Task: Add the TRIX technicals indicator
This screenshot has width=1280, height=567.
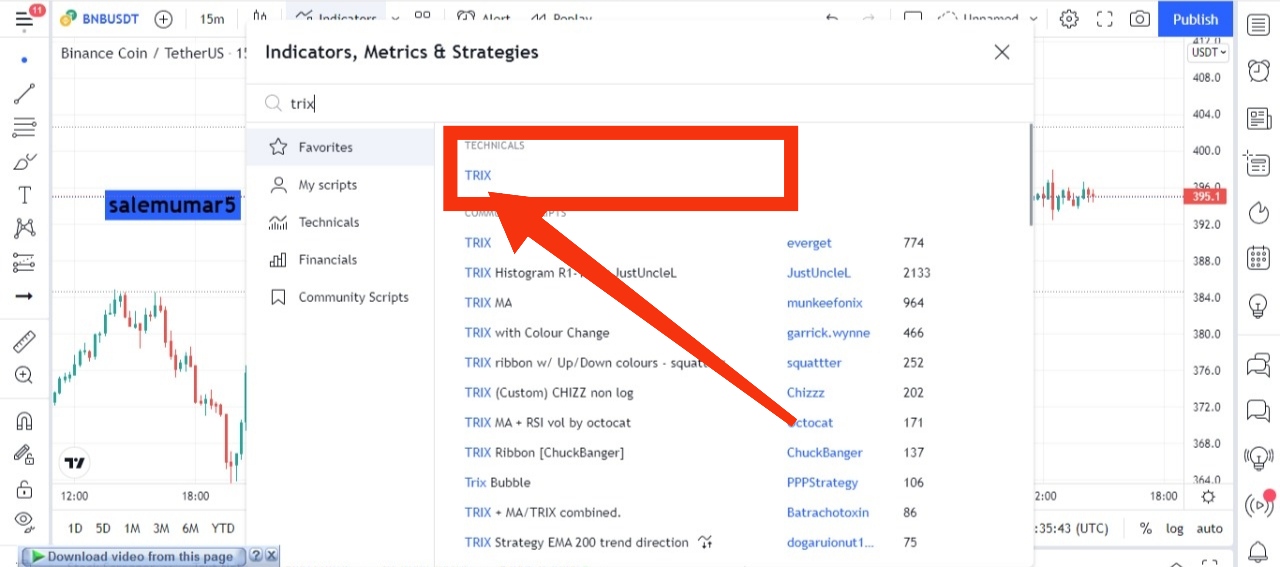Action: 478,175
